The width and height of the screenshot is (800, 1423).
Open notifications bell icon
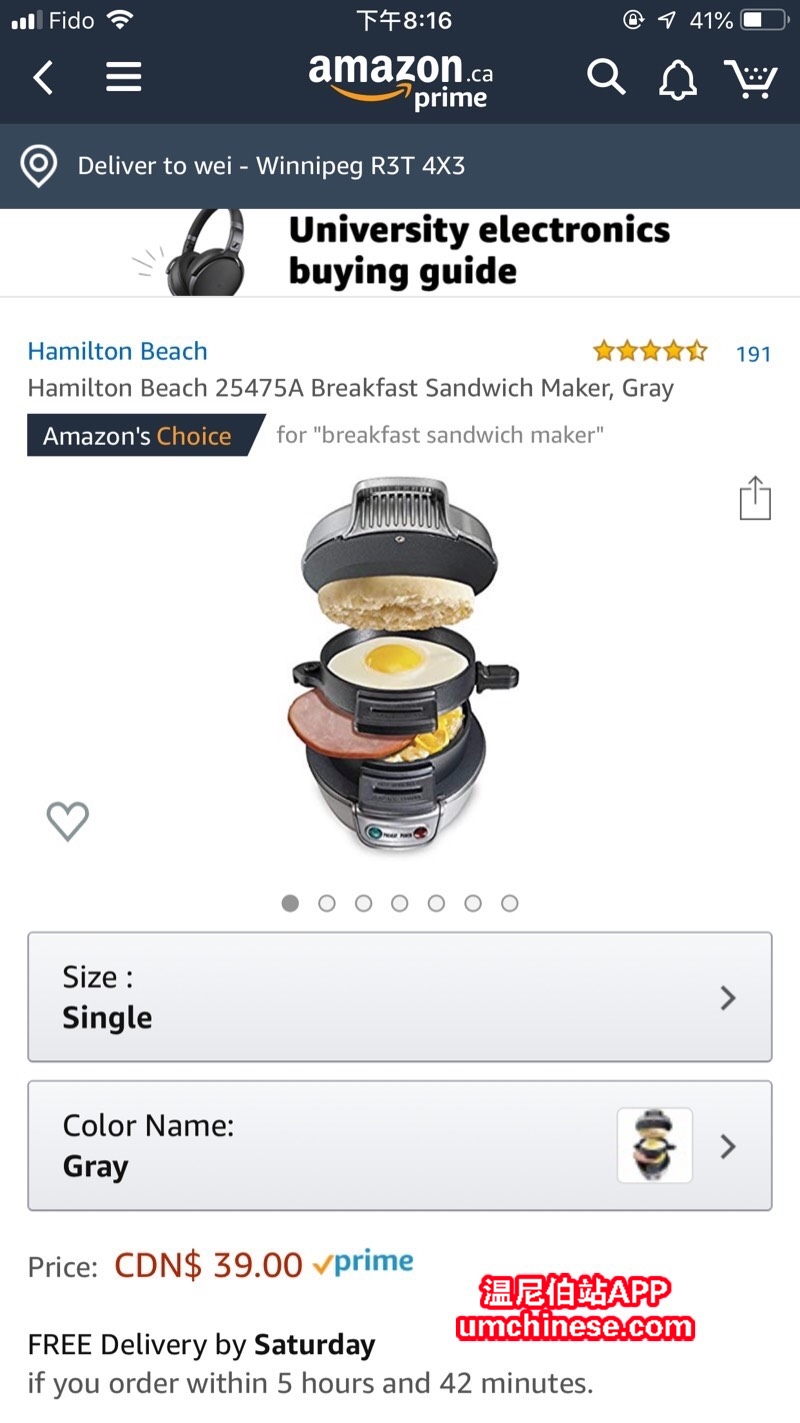(677, 78)
